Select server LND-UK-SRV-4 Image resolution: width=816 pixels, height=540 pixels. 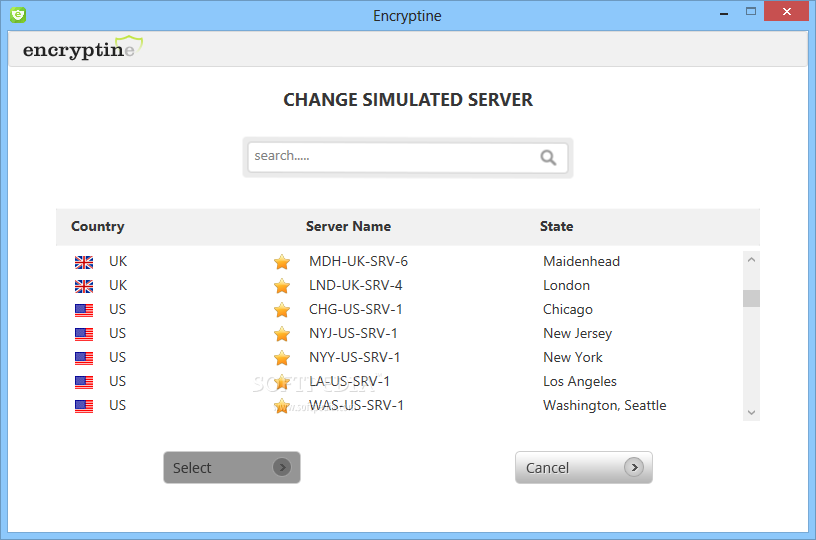[x=355, y=285]
